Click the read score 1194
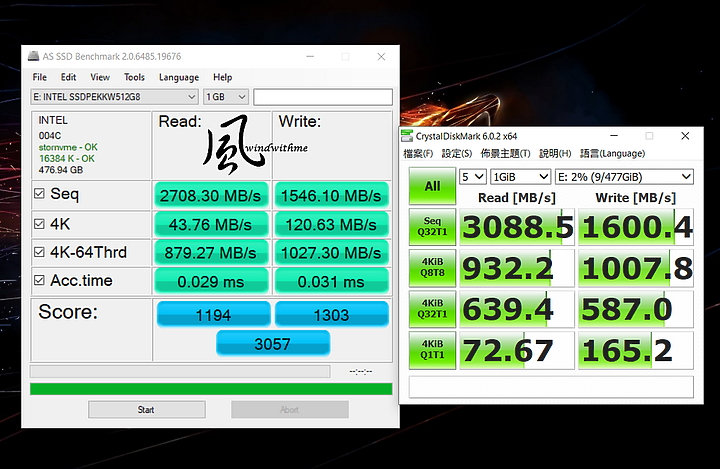Screen dimensions: 720x469 214,315
